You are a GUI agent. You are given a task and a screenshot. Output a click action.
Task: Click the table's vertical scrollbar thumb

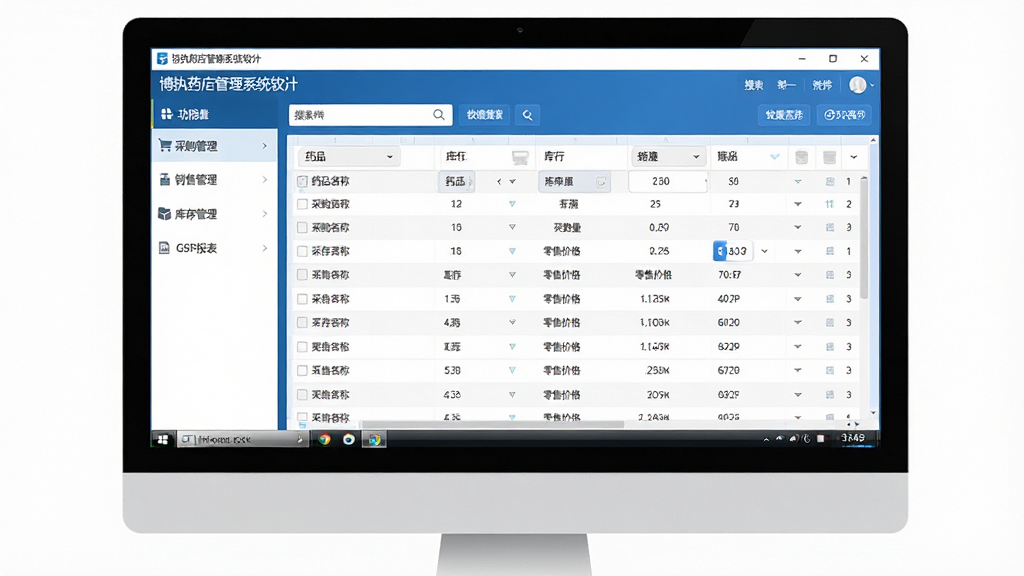[864, 238]
